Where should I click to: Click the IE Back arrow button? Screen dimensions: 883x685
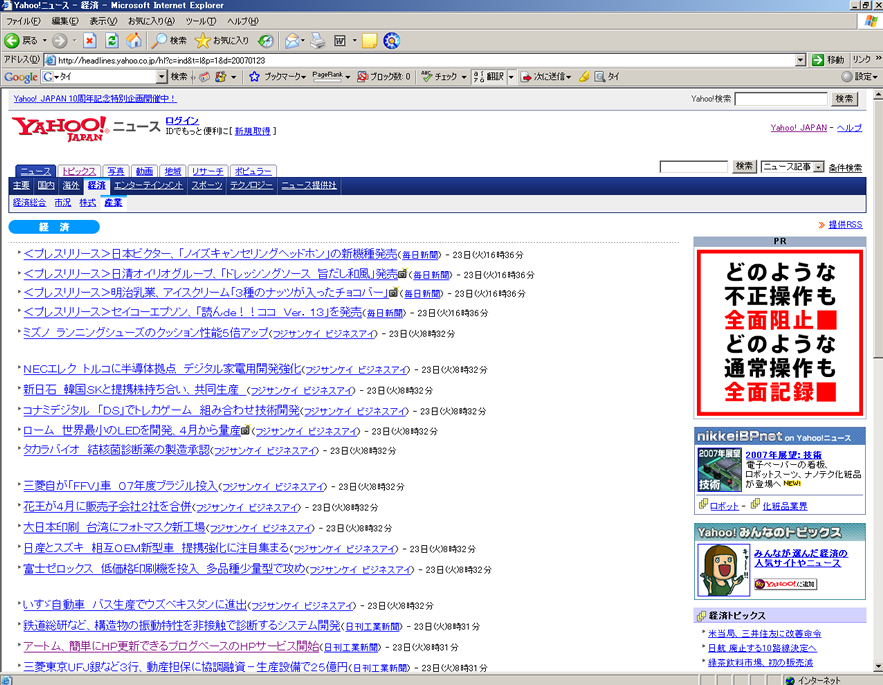coord(12,41)
